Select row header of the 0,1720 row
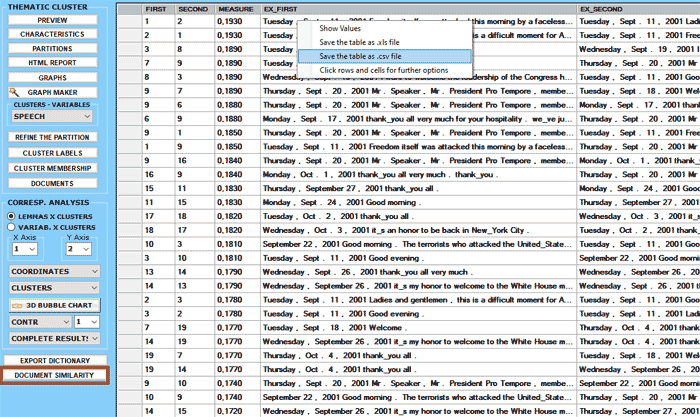This screenshot has width=700, height=417. coord(129,411)
